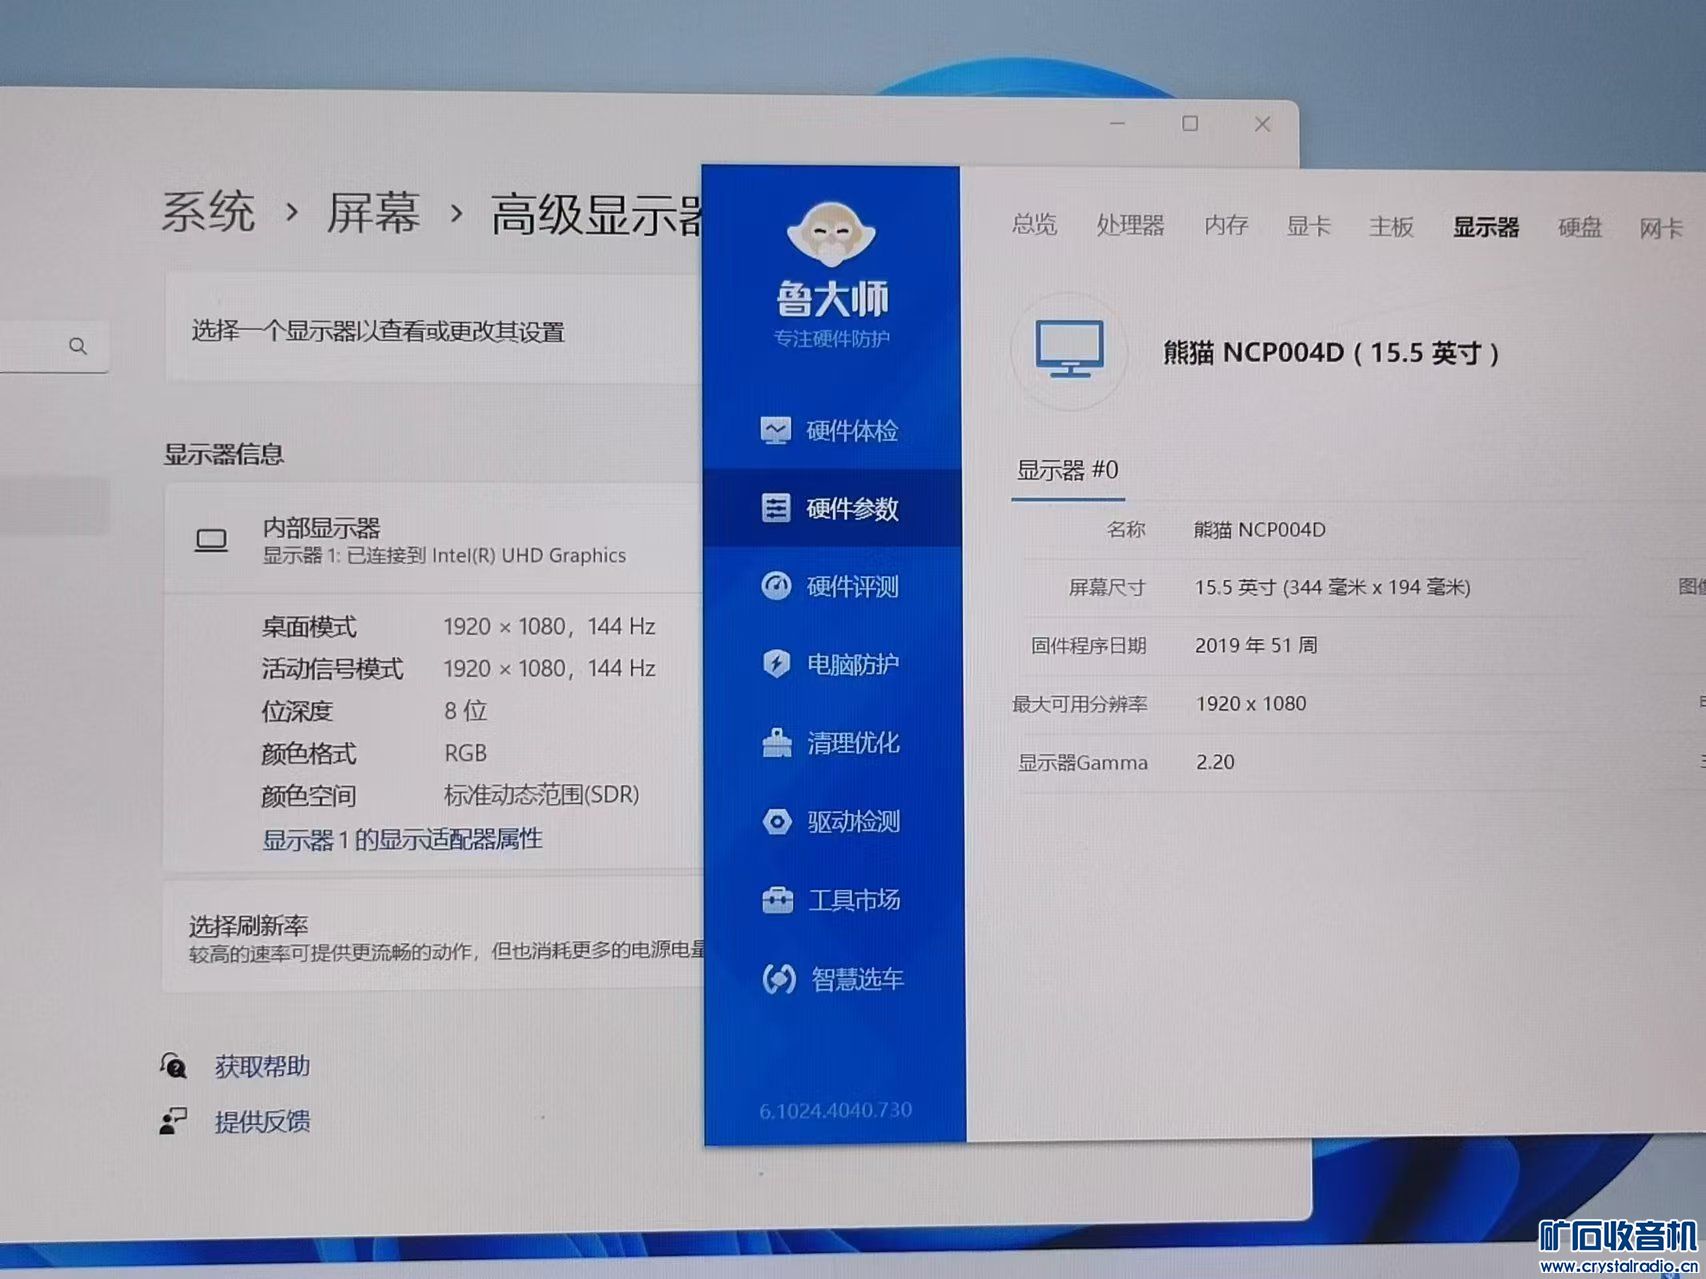The height and width of the screenshot is (1279, 1706).
Task: Click the 显示器信息 section heading
Action: (x=224, y=454)
